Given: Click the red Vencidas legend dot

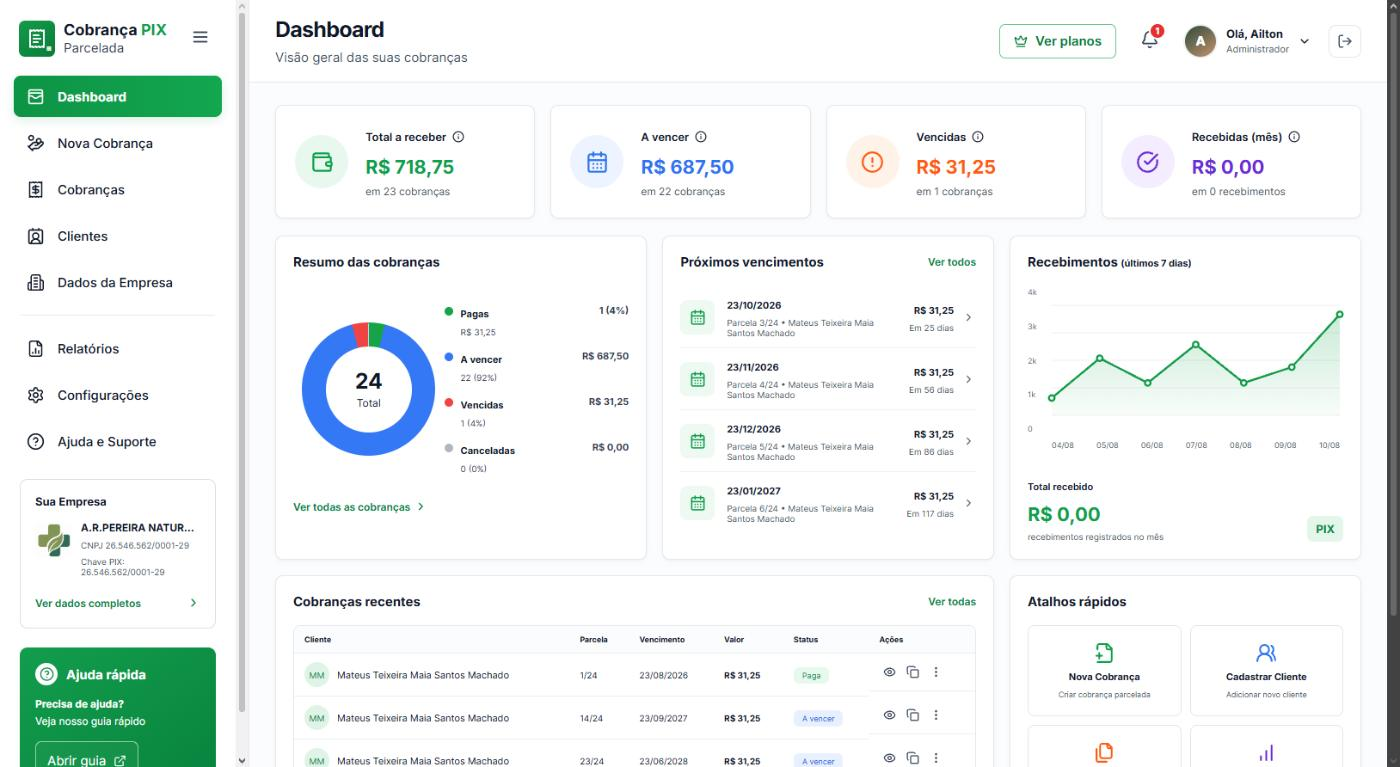Looking at the screenshot, I should click(450, 404).
